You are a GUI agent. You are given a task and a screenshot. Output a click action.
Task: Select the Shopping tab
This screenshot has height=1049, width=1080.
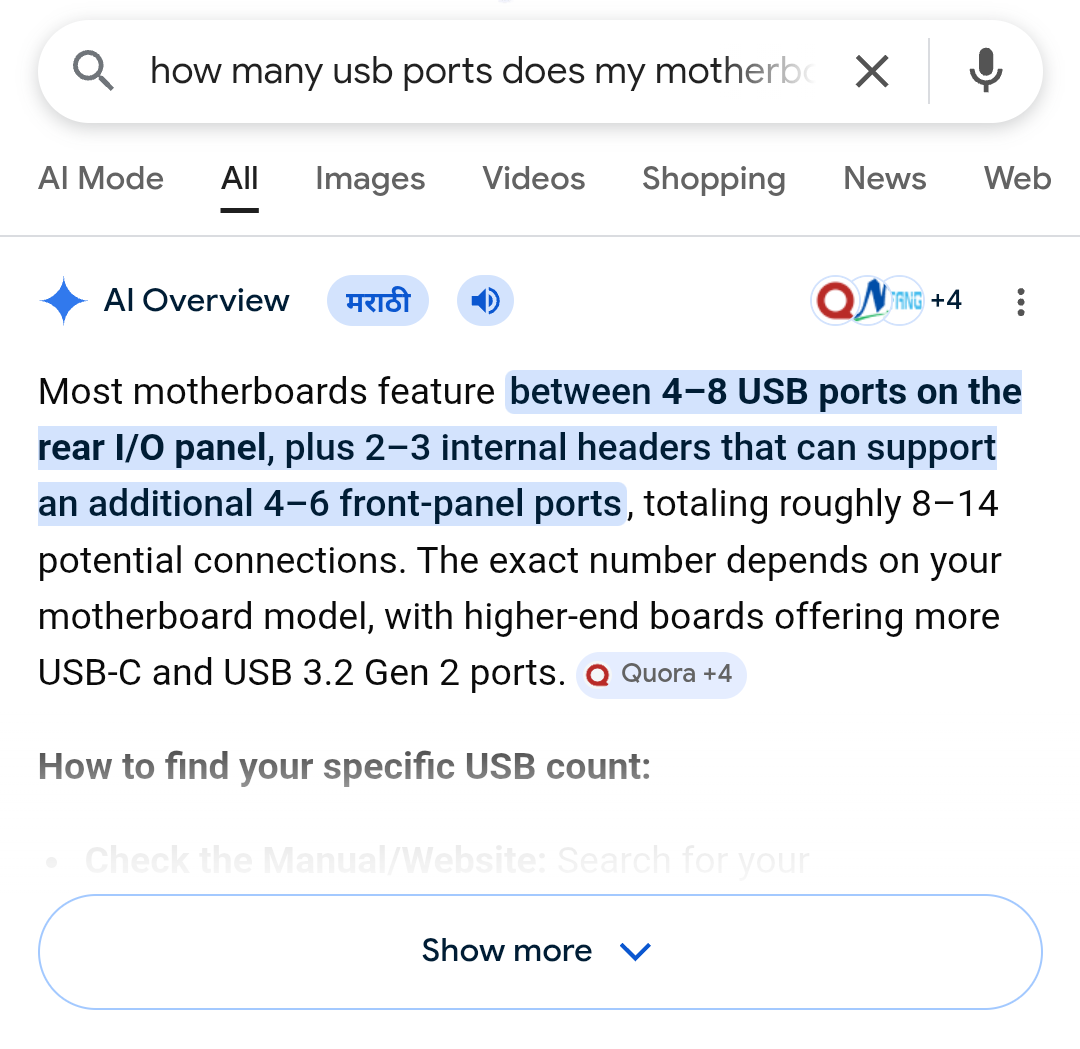point(712,180)
